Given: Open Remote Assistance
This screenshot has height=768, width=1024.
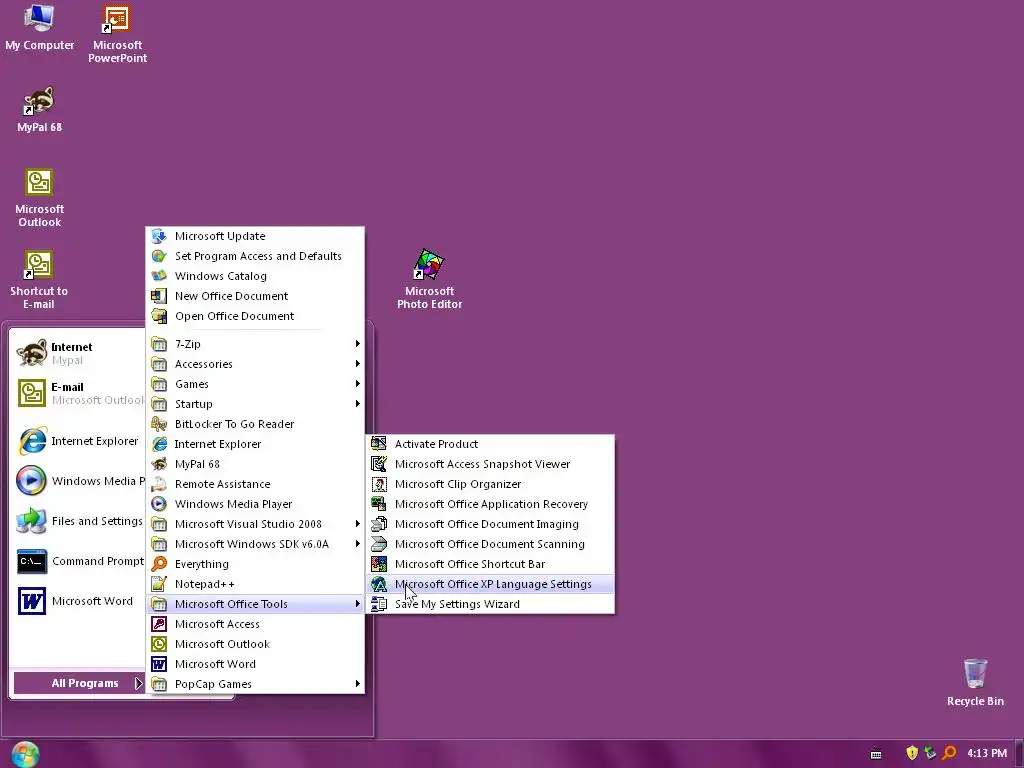Looking at the screenshot, I should click(x=255, y=484).
